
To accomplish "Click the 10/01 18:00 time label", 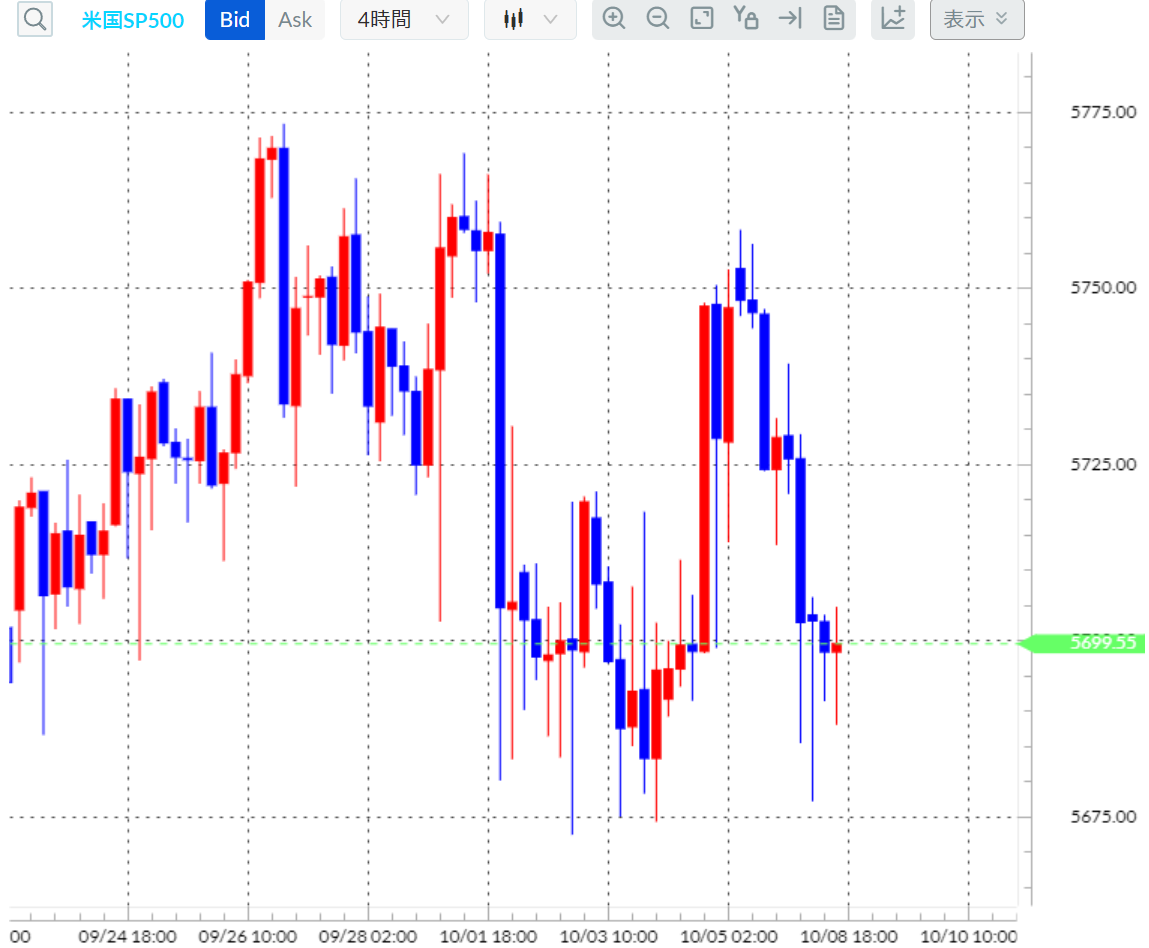I will [x=488, y=937].
